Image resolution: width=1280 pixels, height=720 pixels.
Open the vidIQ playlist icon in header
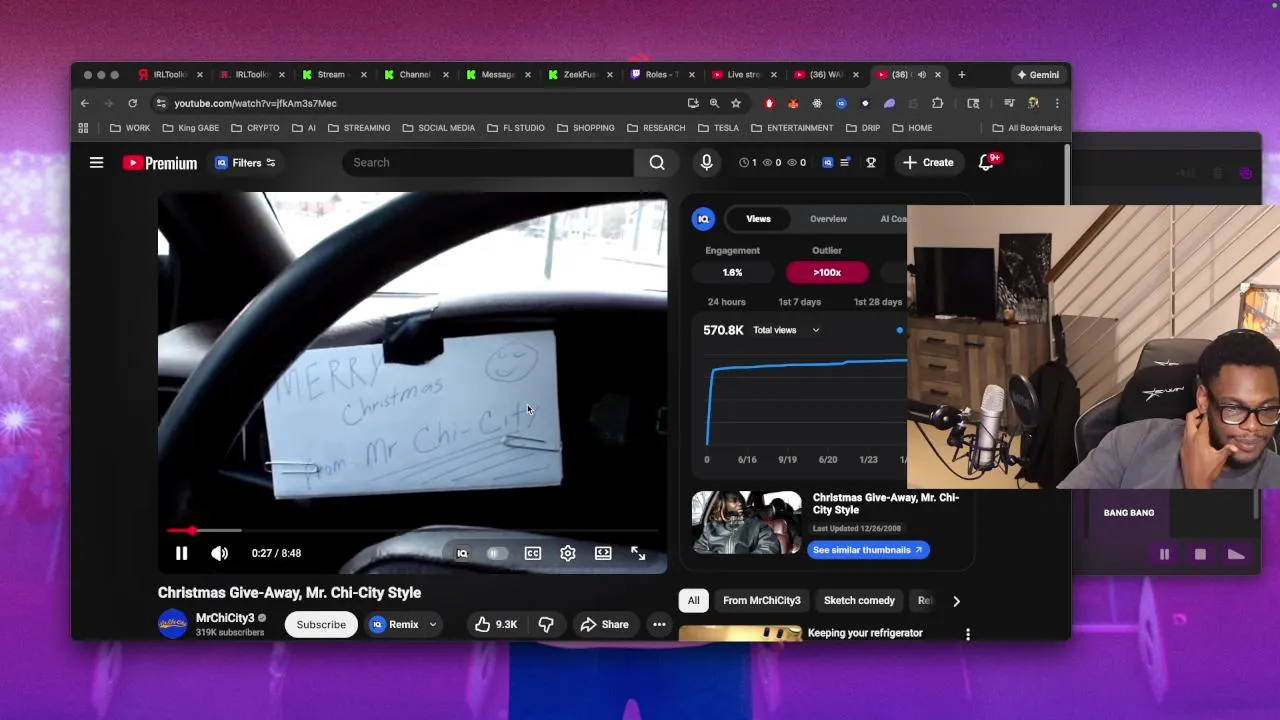pyautogui.click(x=845, y=162)
